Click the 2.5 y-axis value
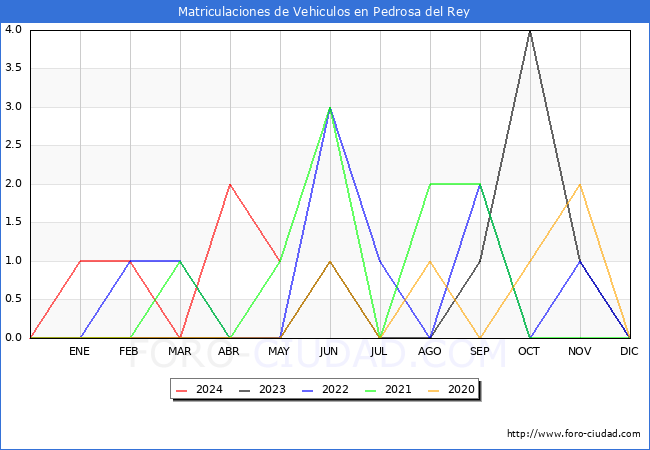This screenshot has height=450, width=650. [13, 145]
